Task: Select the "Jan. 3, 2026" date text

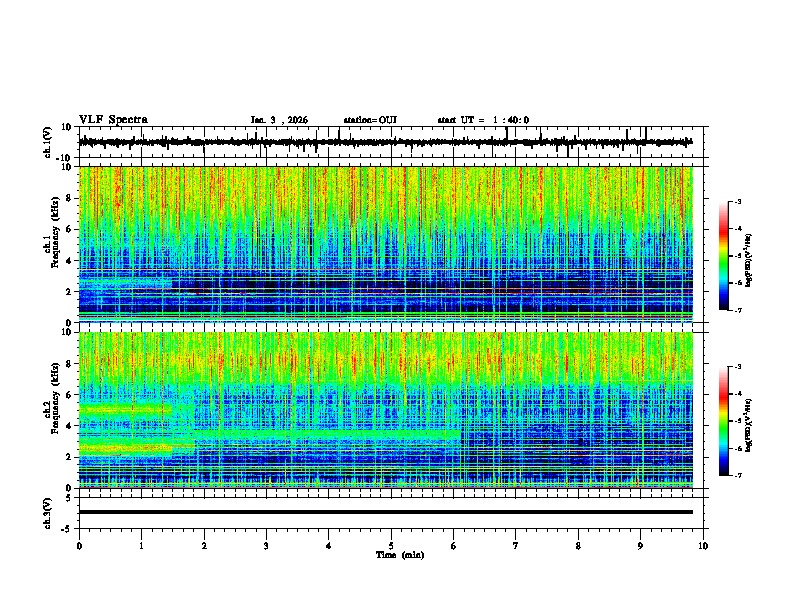Action: (279, 120)
